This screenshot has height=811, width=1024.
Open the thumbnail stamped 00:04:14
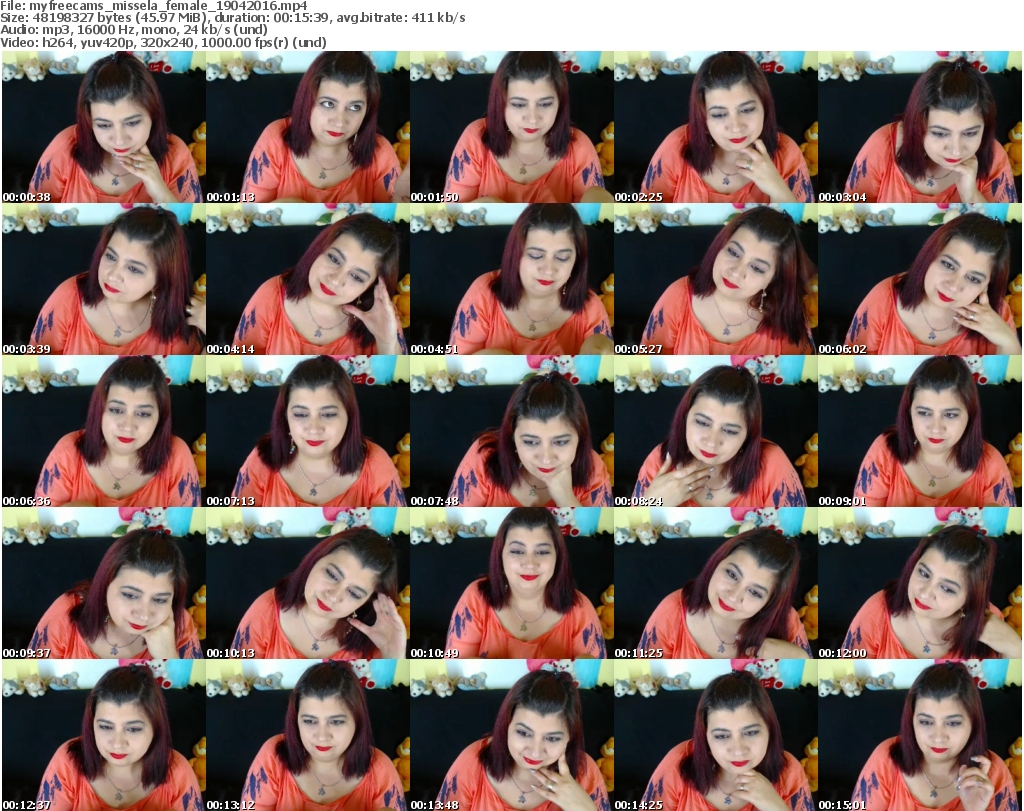pyautogui.click(x=308, y=279)
